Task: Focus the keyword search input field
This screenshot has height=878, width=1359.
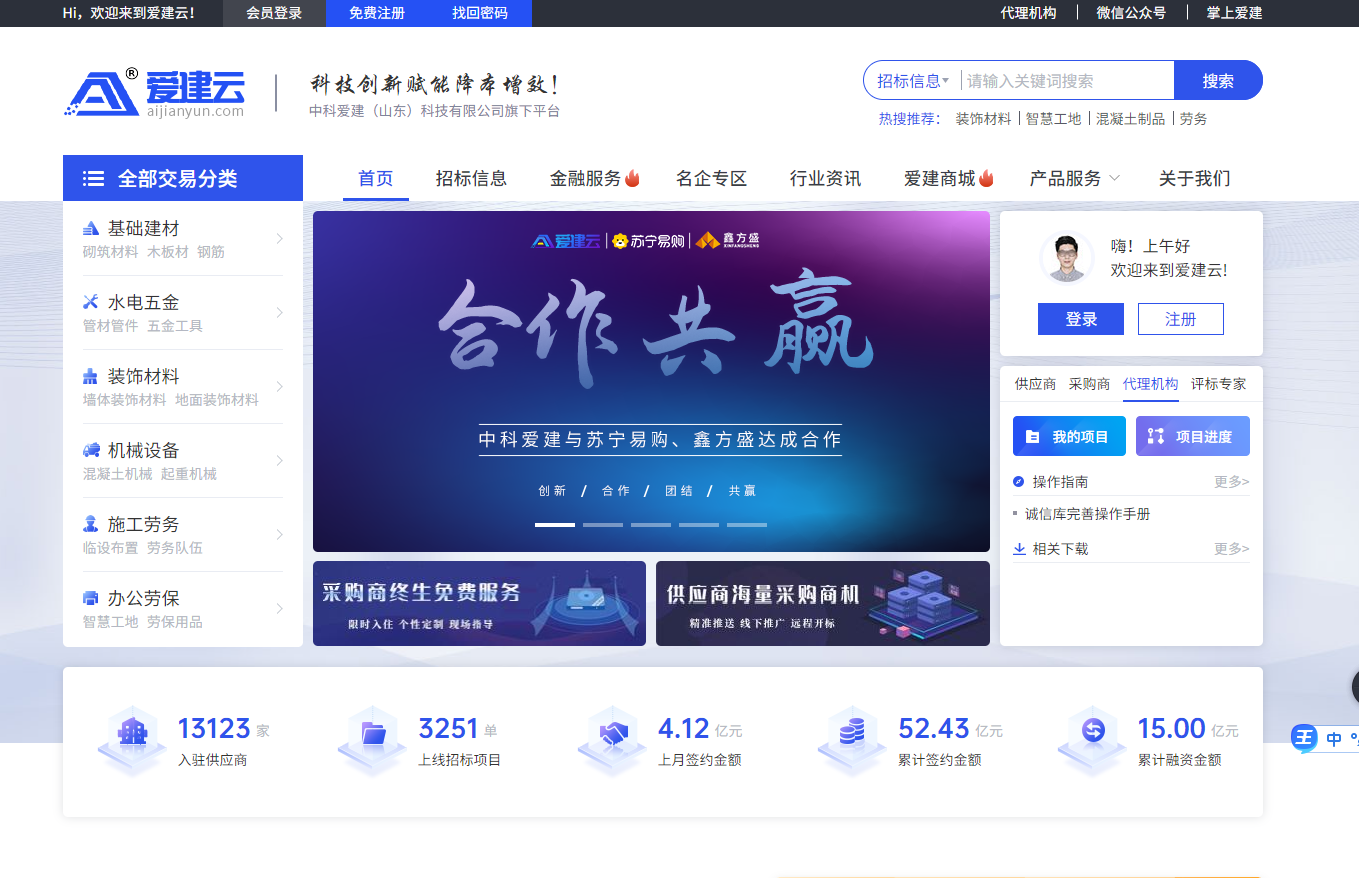Action: point(1066,81)
